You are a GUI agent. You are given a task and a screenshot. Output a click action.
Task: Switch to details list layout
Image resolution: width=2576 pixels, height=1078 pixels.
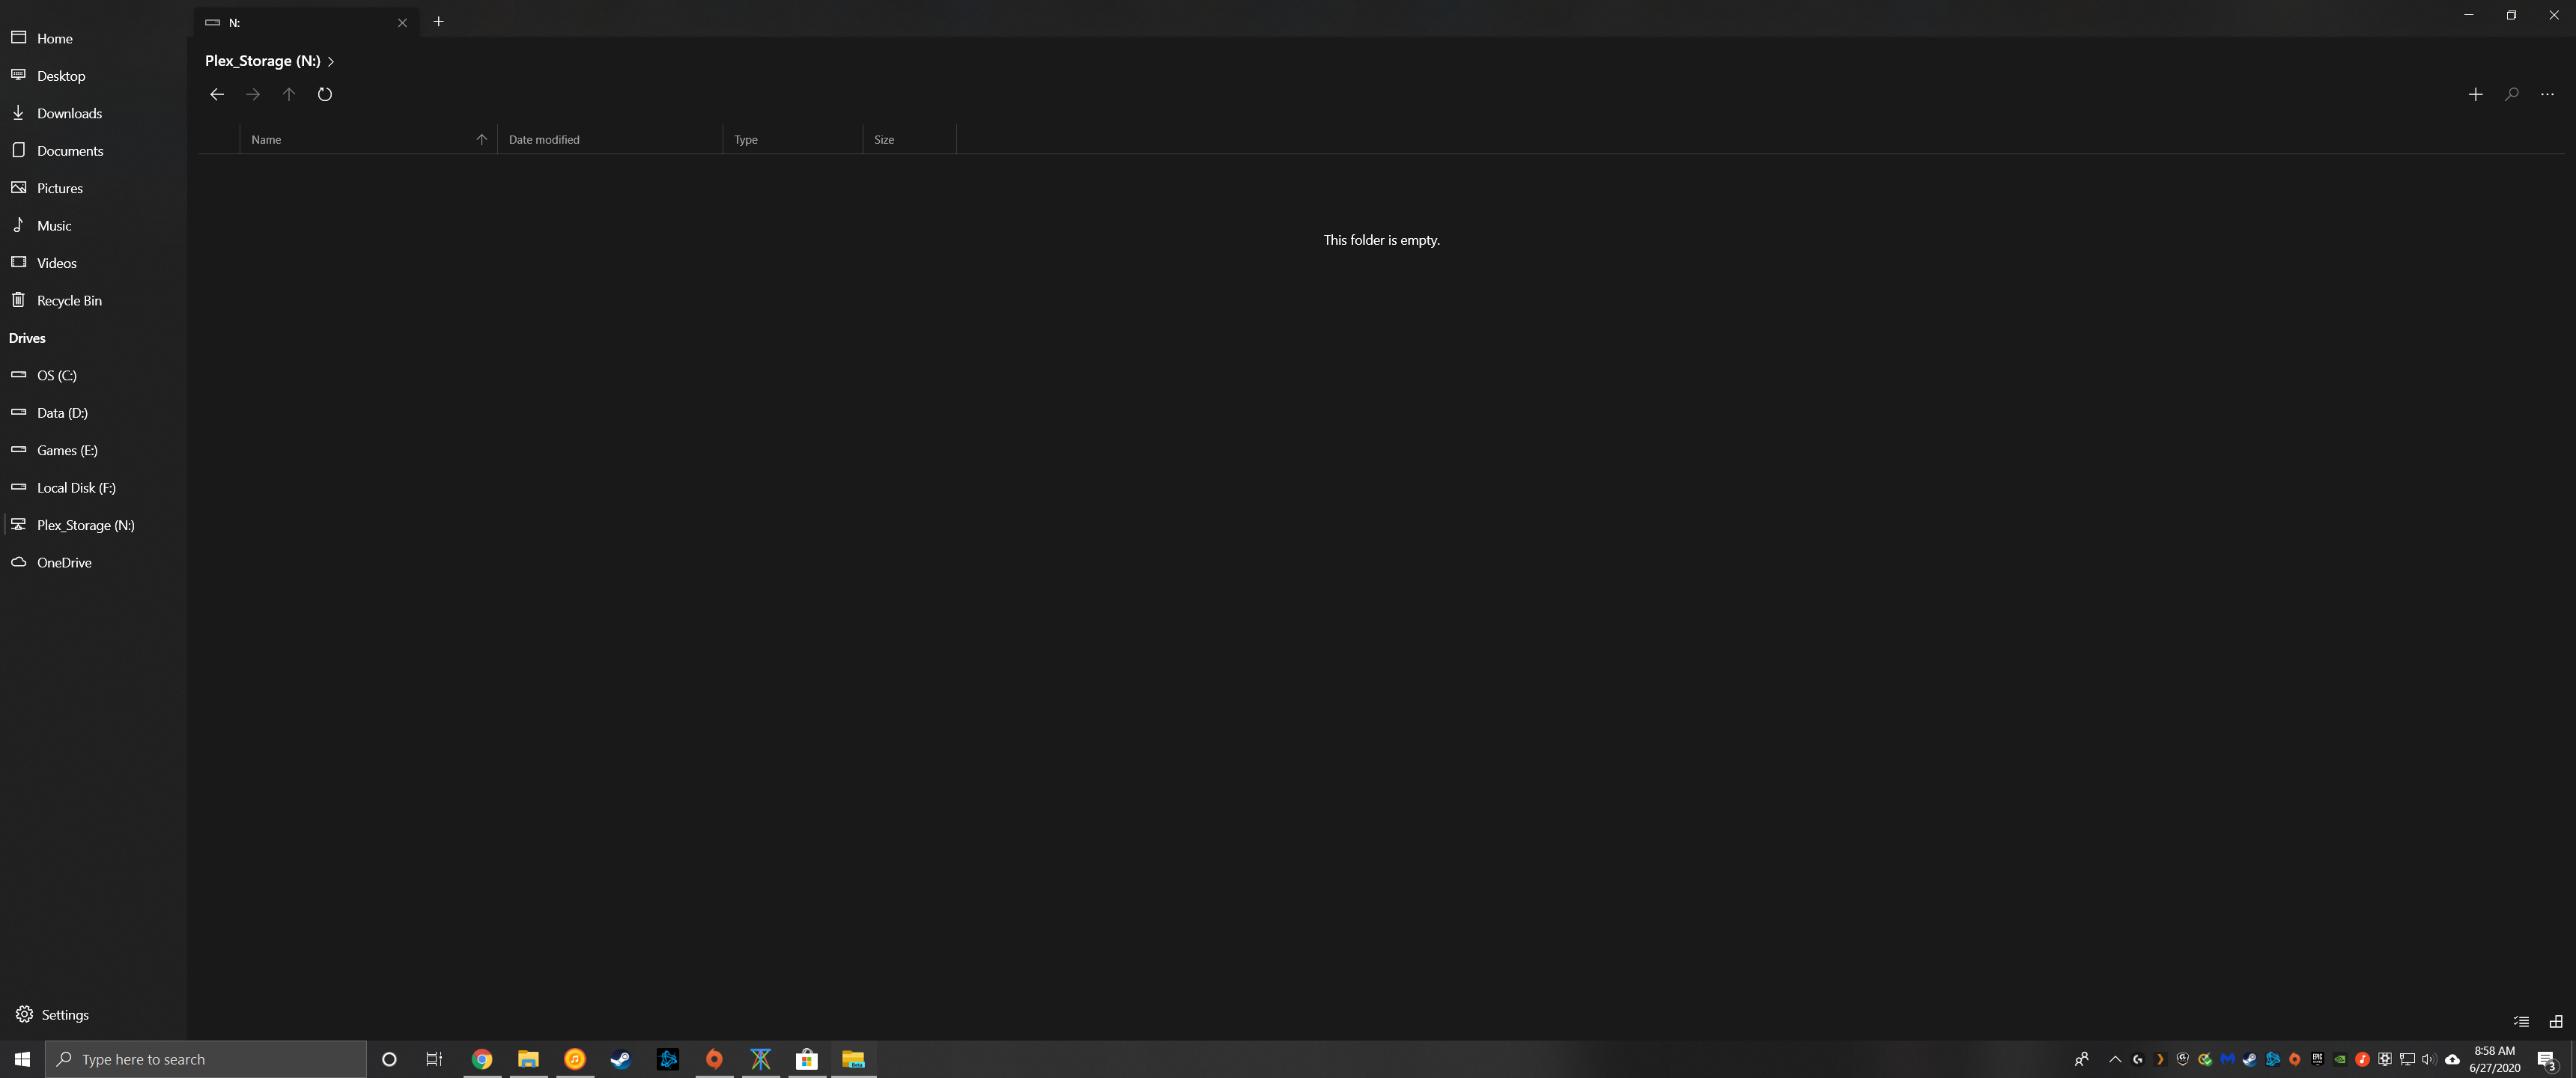pyautogui.click(x=2521, y=1021)
